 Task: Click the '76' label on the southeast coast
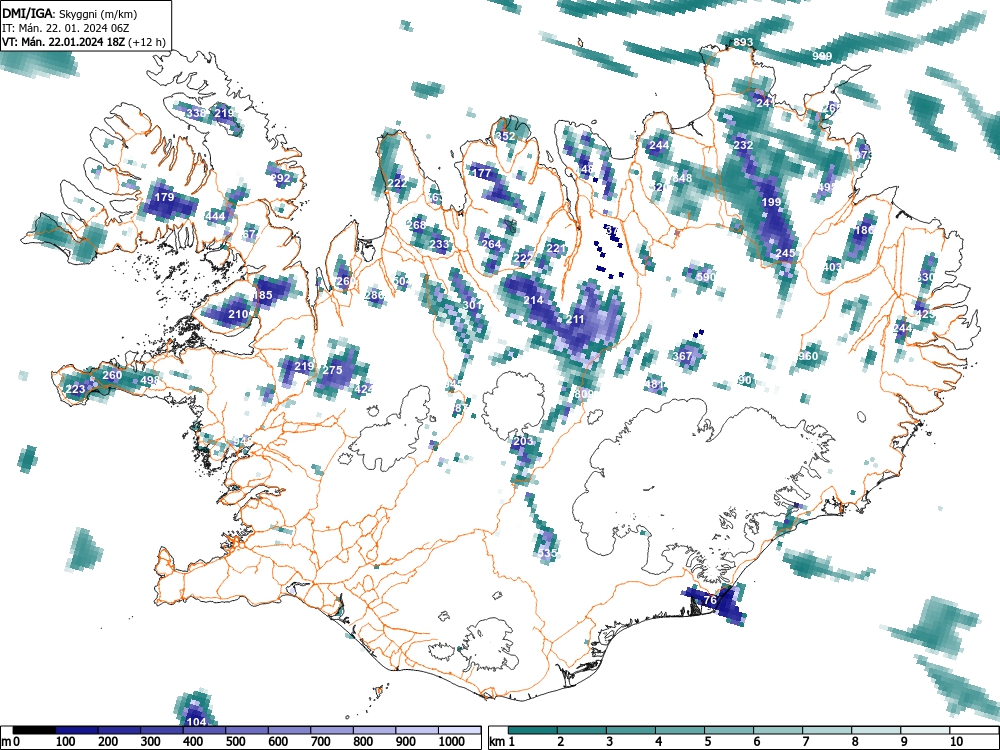pyautogui.click(x=710, y=599)
